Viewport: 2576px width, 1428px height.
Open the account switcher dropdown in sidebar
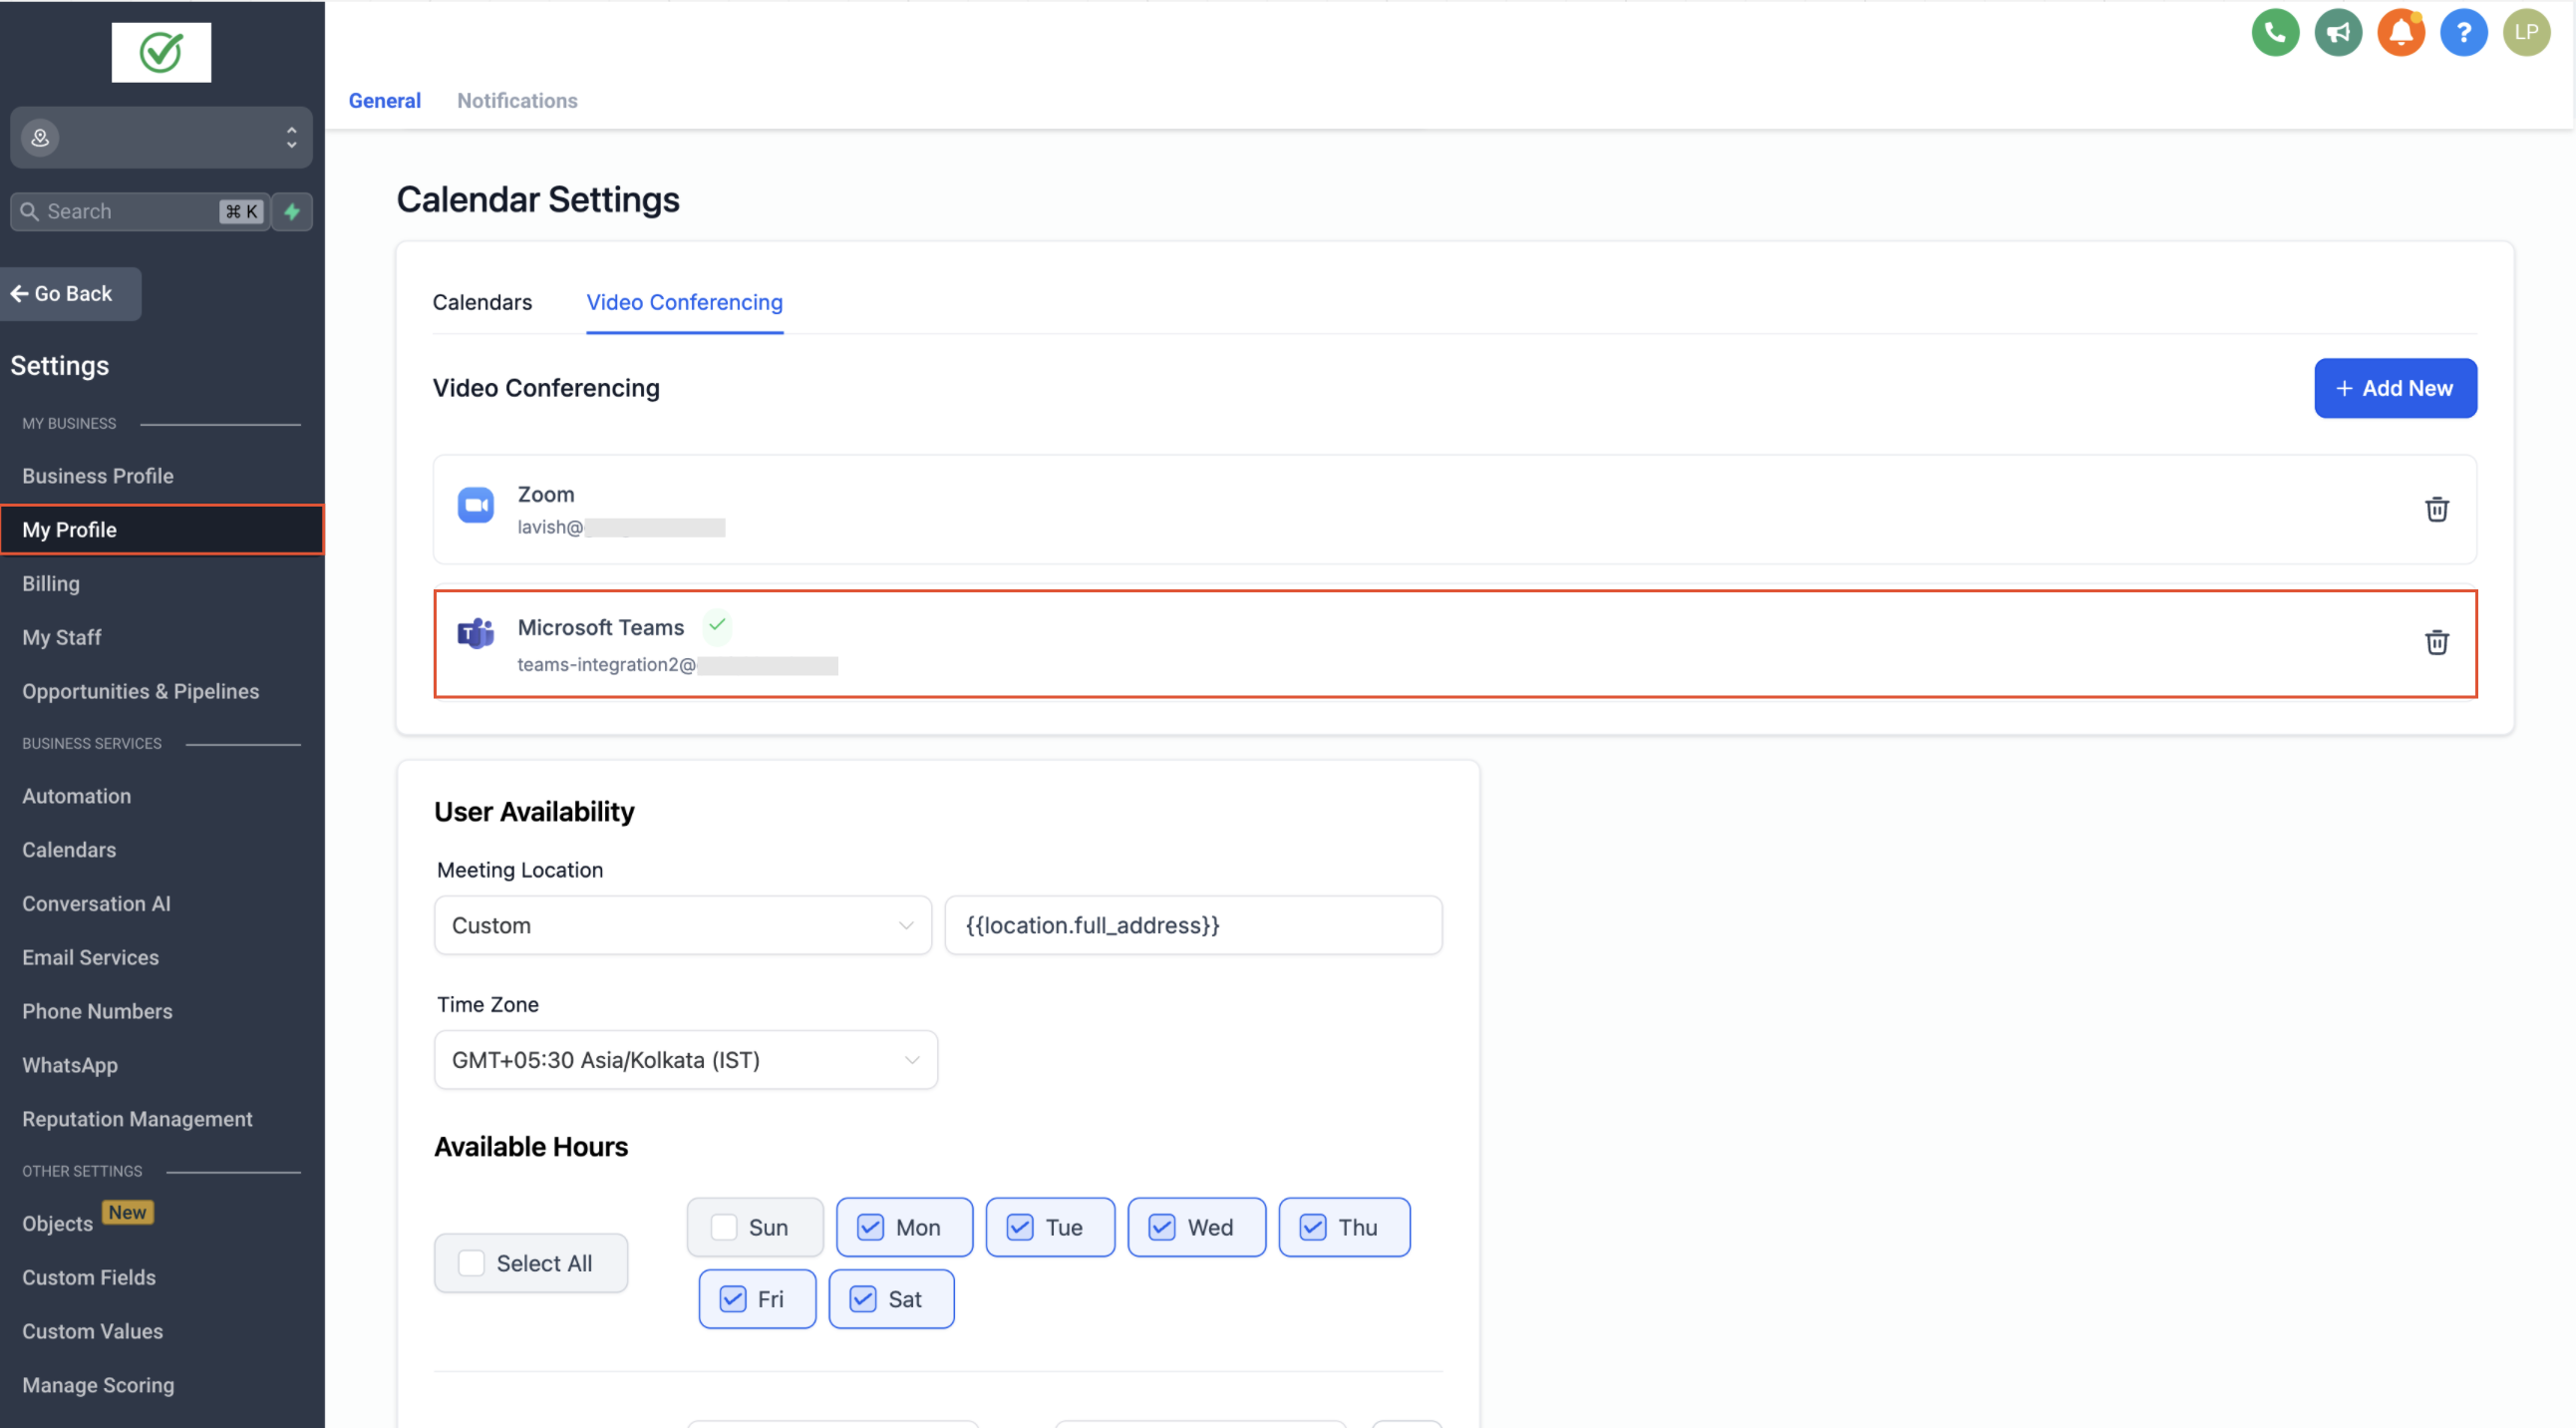pyautogui.click(x=161, y=137)
